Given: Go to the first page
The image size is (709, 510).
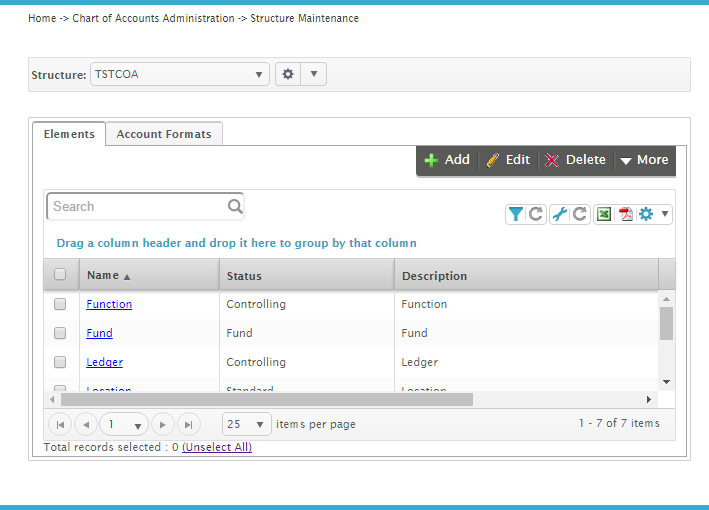Looking at the screenshot, I should tap(60, 425).
